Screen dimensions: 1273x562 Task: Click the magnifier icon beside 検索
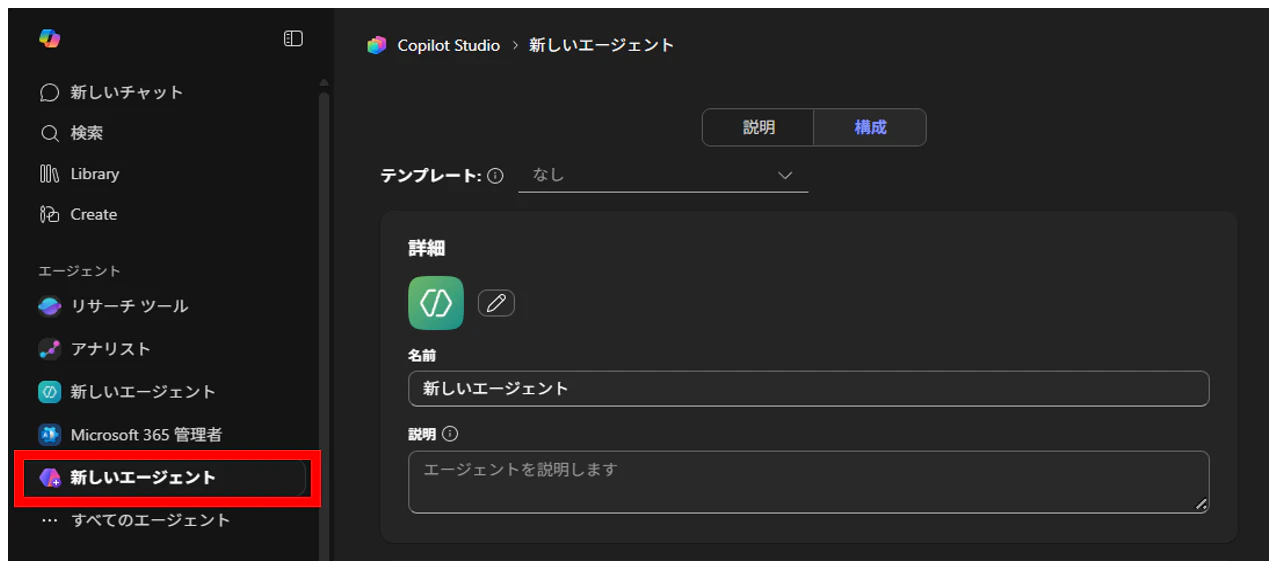pyautogui.click(x=50, y=133)
